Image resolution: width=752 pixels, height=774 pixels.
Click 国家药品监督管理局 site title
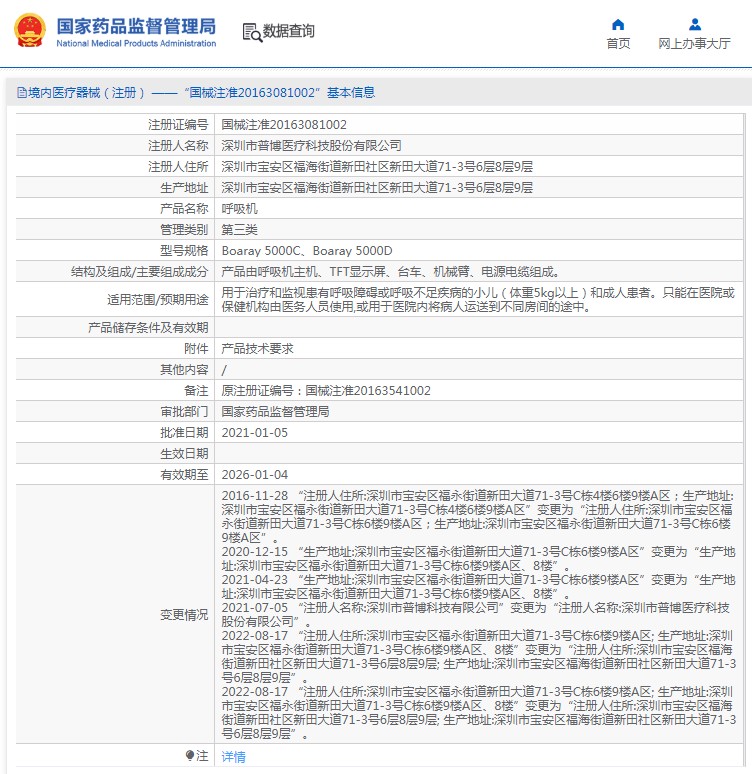coord(136,26)
